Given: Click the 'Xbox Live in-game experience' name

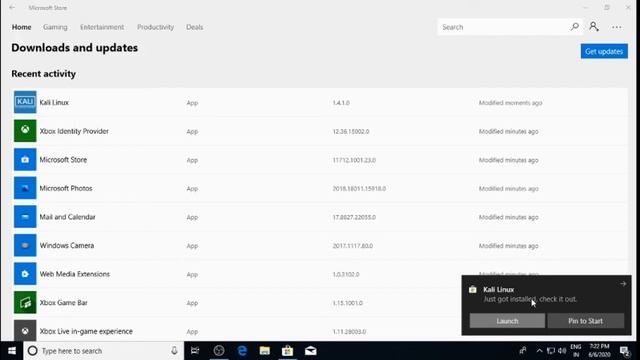Looking at the screenshot, I should pos(86,331).
